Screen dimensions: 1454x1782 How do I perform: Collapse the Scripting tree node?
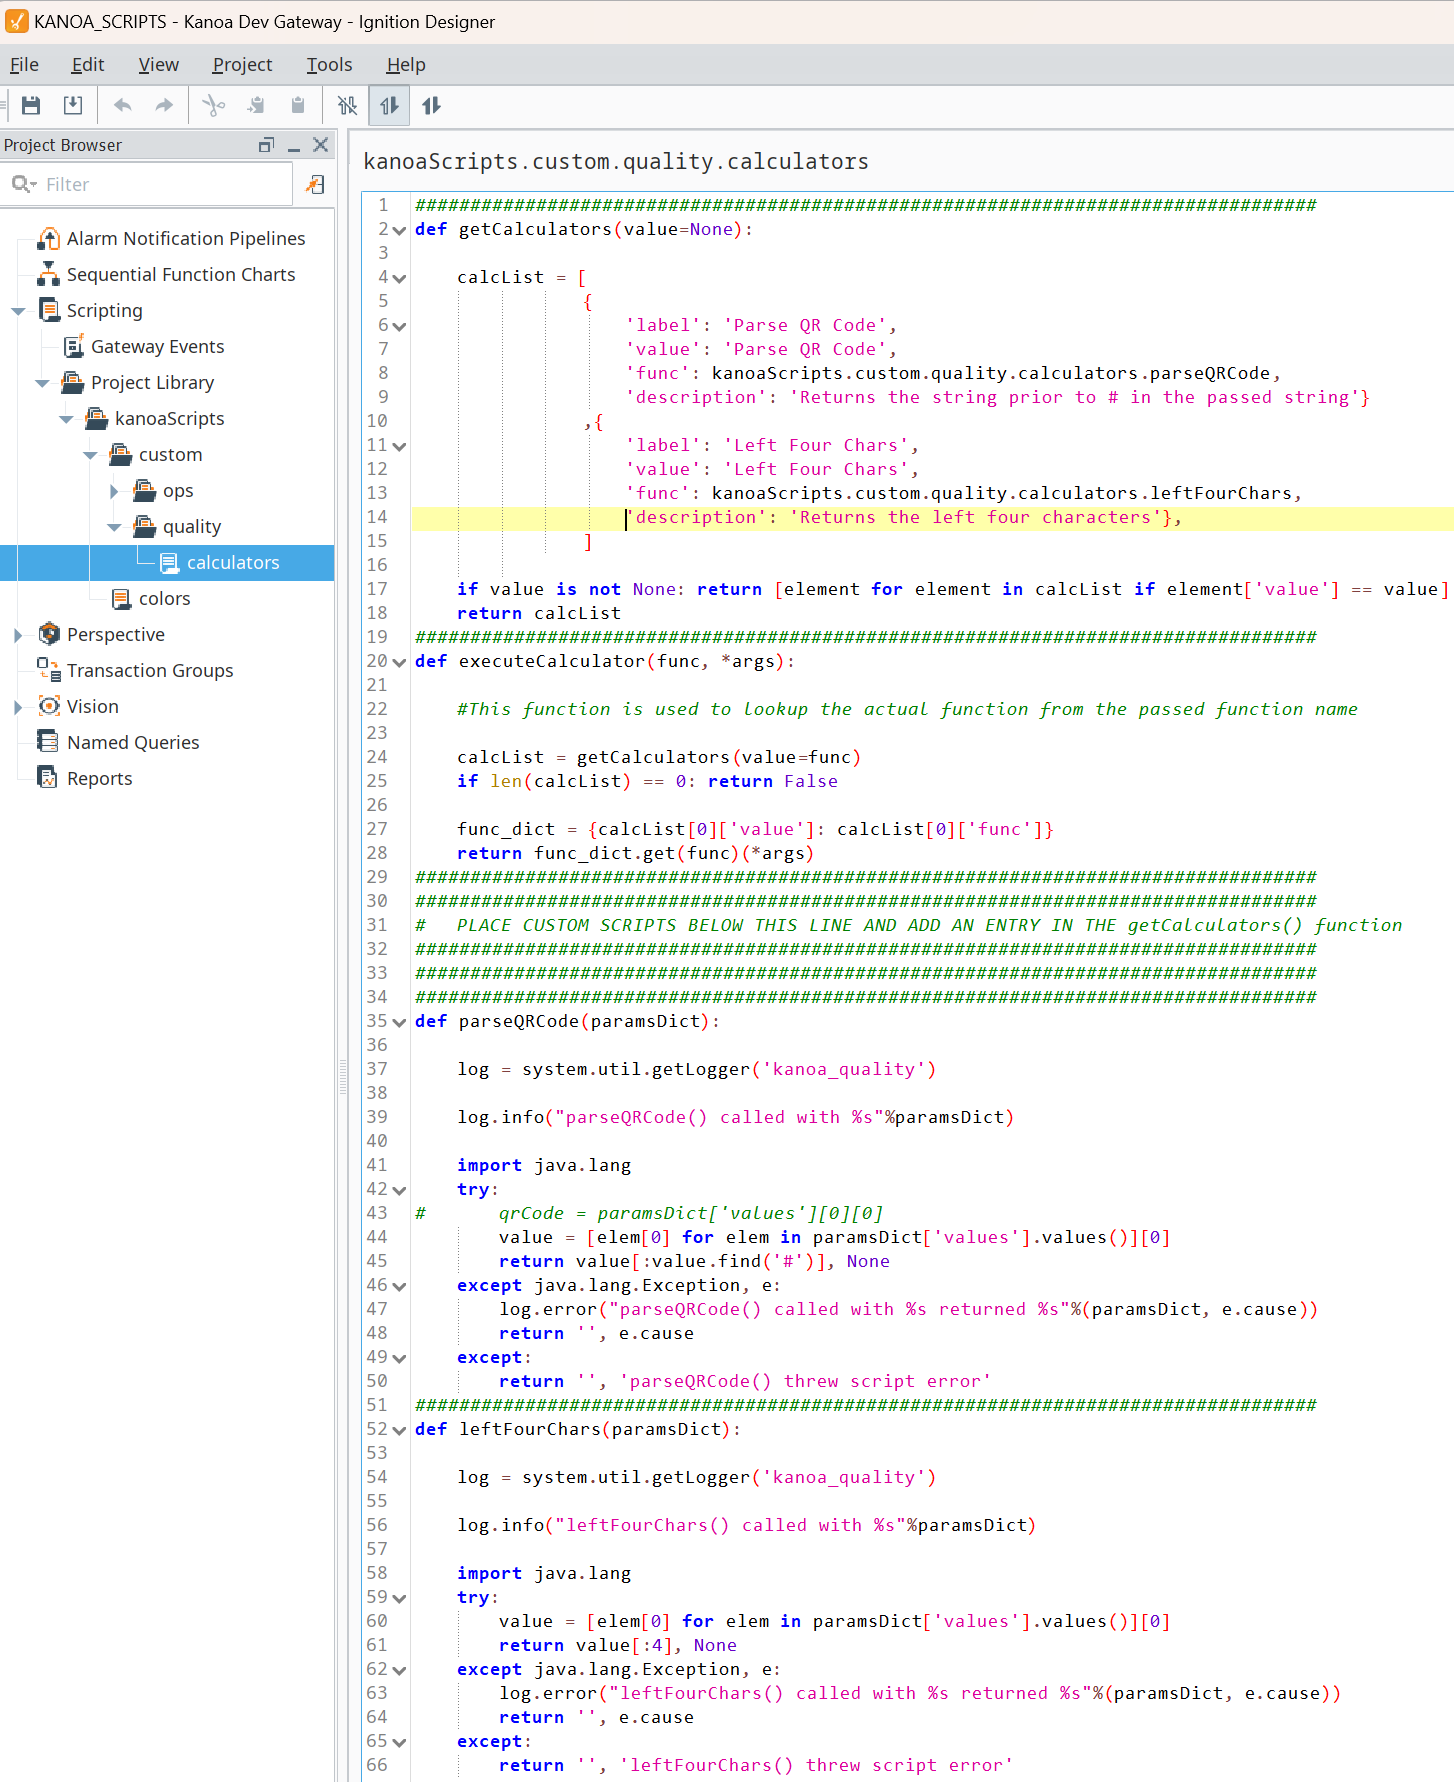tap(18, 311)
